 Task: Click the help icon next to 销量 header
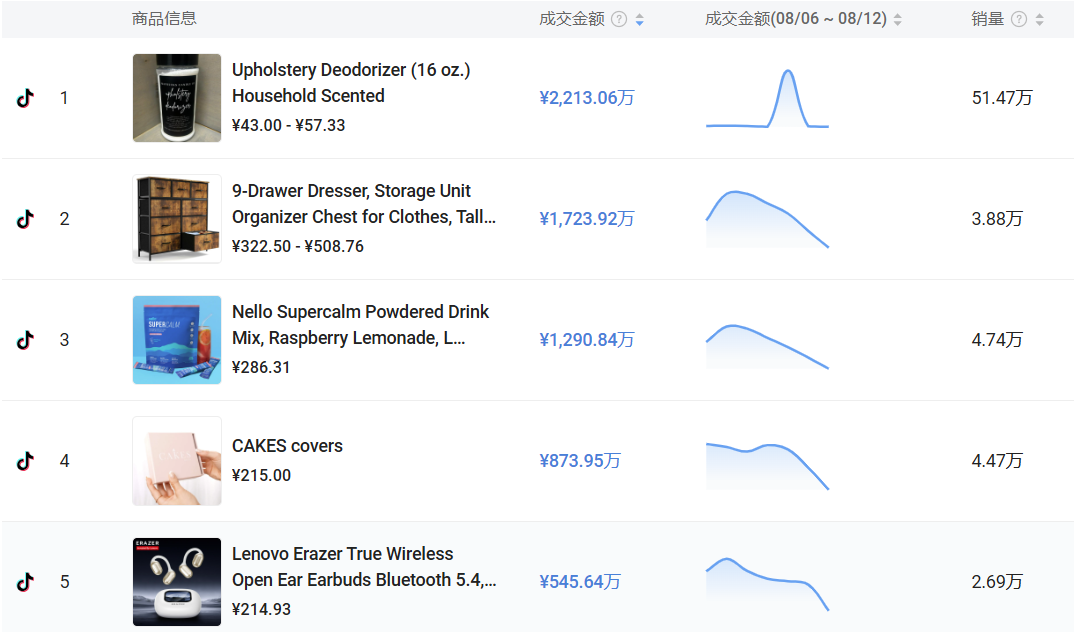tap(1019, 19)
